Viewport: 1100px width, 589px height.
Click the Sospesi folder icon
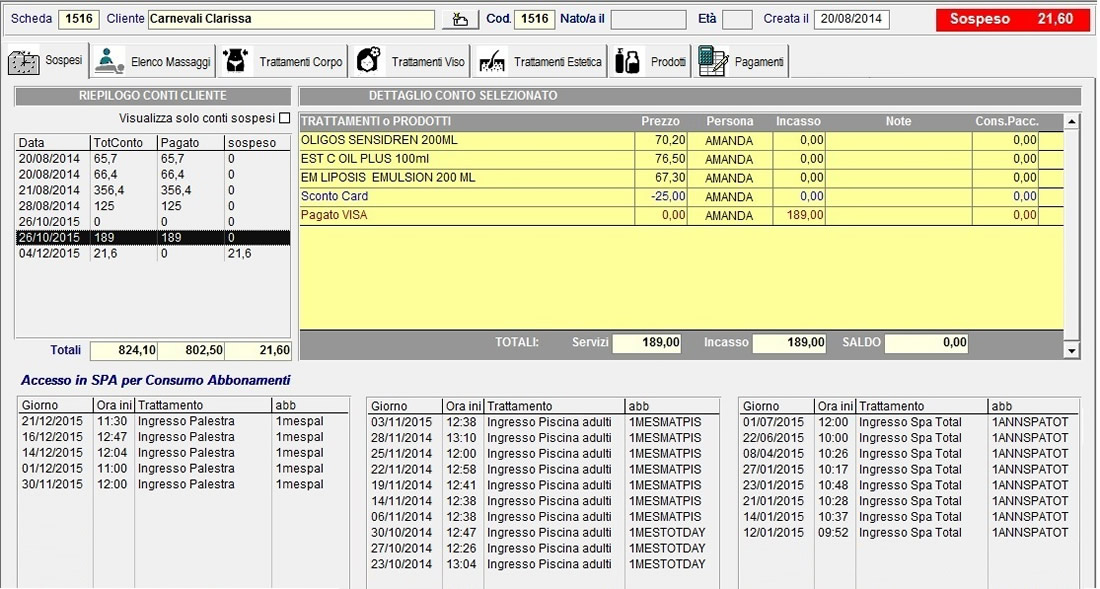24,62
